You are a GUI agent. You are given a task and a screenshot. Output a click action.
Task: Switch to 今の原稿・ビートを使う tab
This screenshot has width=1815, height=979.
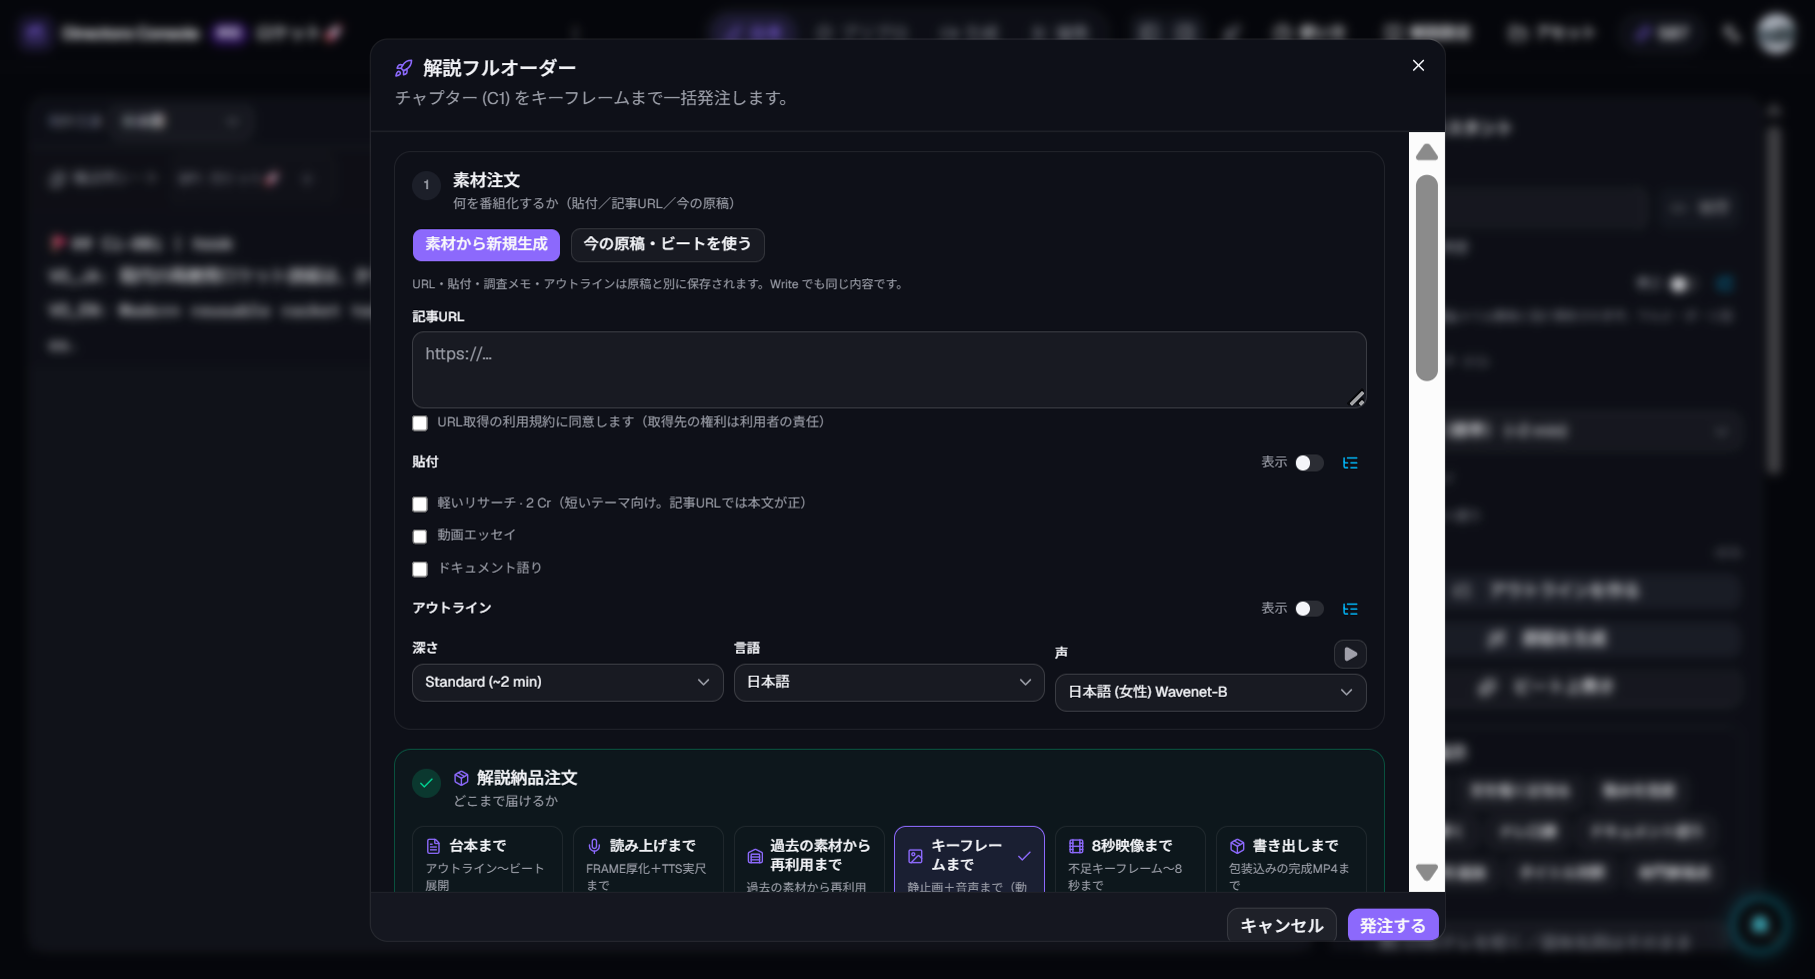(x=668, y=244)
